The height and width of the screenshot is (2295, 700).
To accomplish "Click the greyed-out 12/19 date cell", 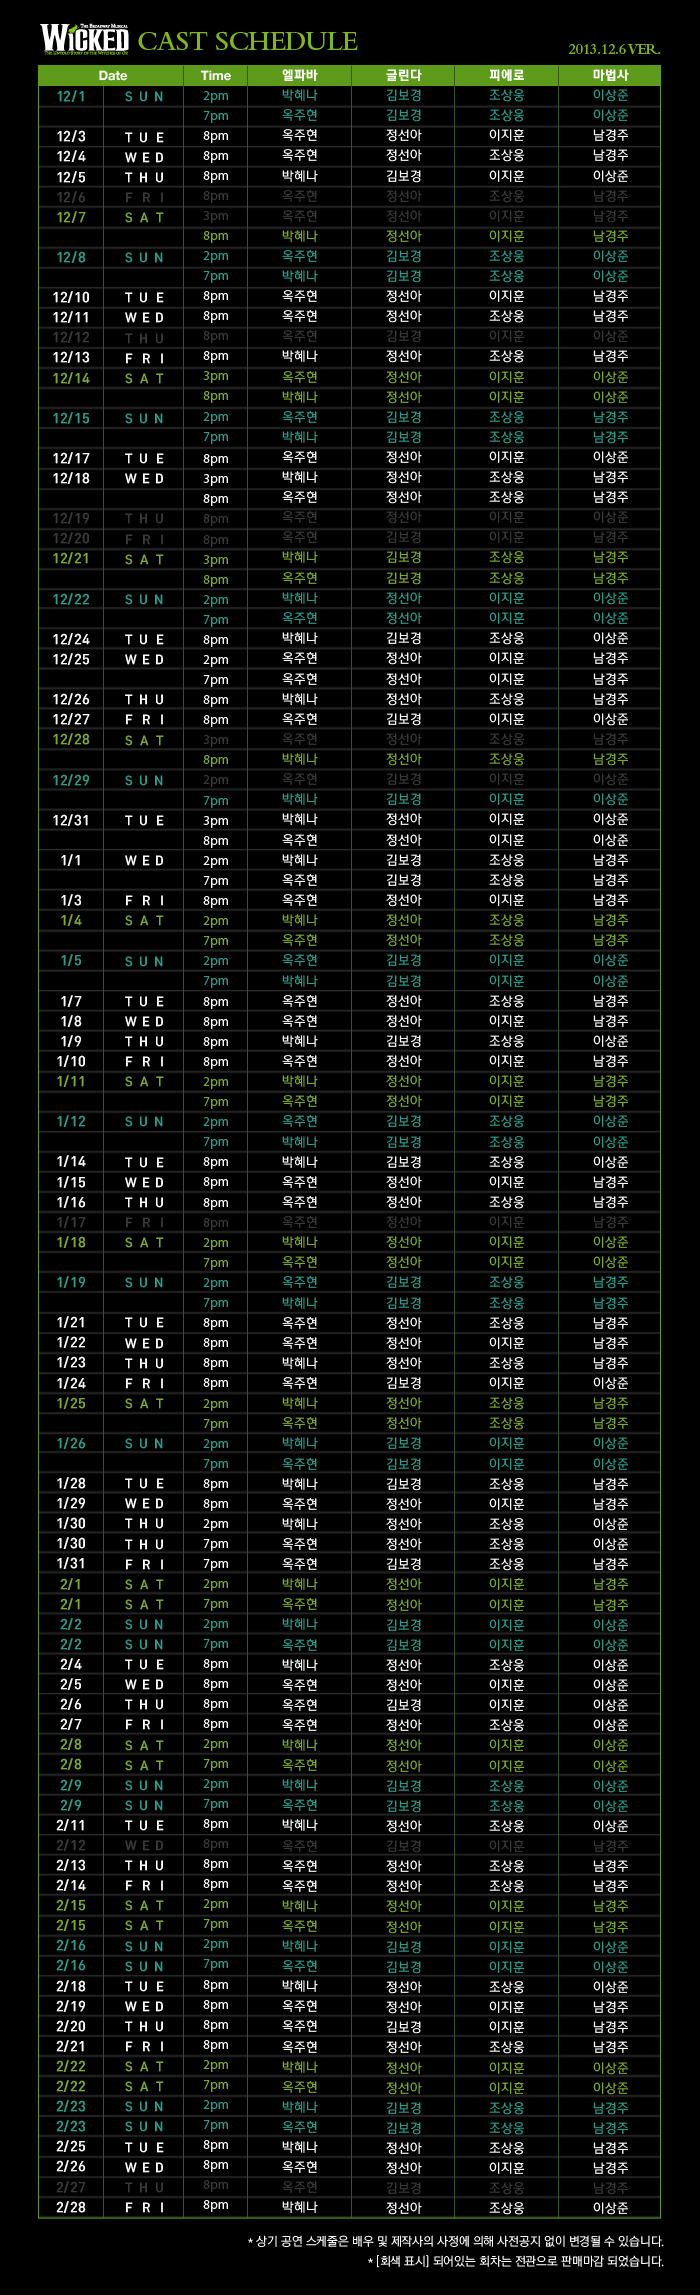I will (71, 518).
